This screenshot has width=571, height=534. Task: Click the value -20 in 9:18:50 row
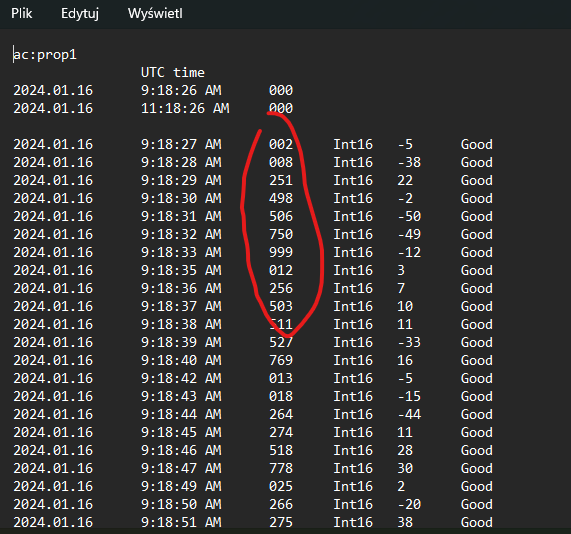409,504
